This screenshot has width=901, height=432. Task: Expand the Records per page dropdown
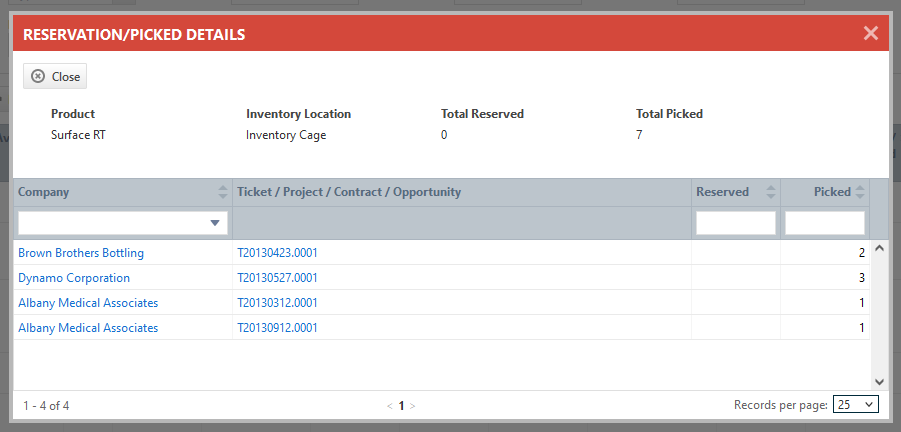(855, 405)
